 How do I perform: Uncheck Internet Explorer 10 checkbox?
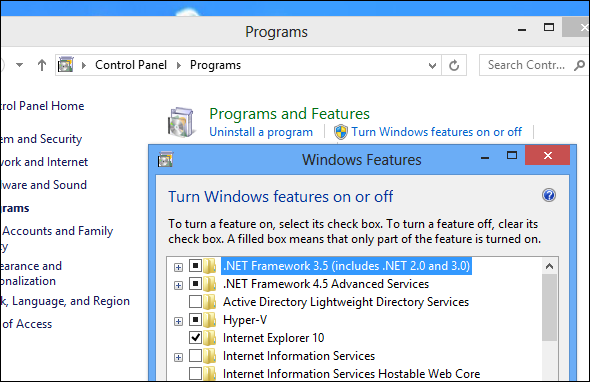pos(195,338)
